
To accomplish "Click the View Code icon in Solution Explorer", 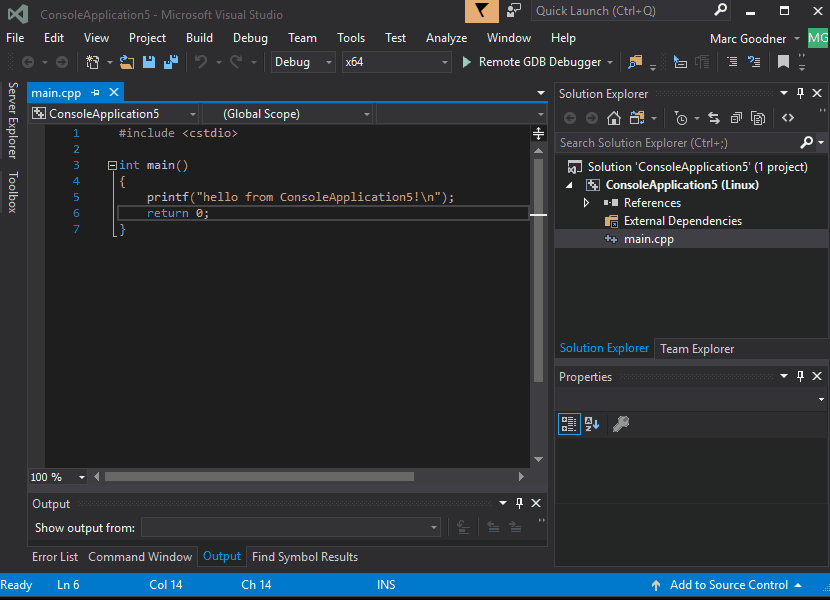I will pos(787,117).
